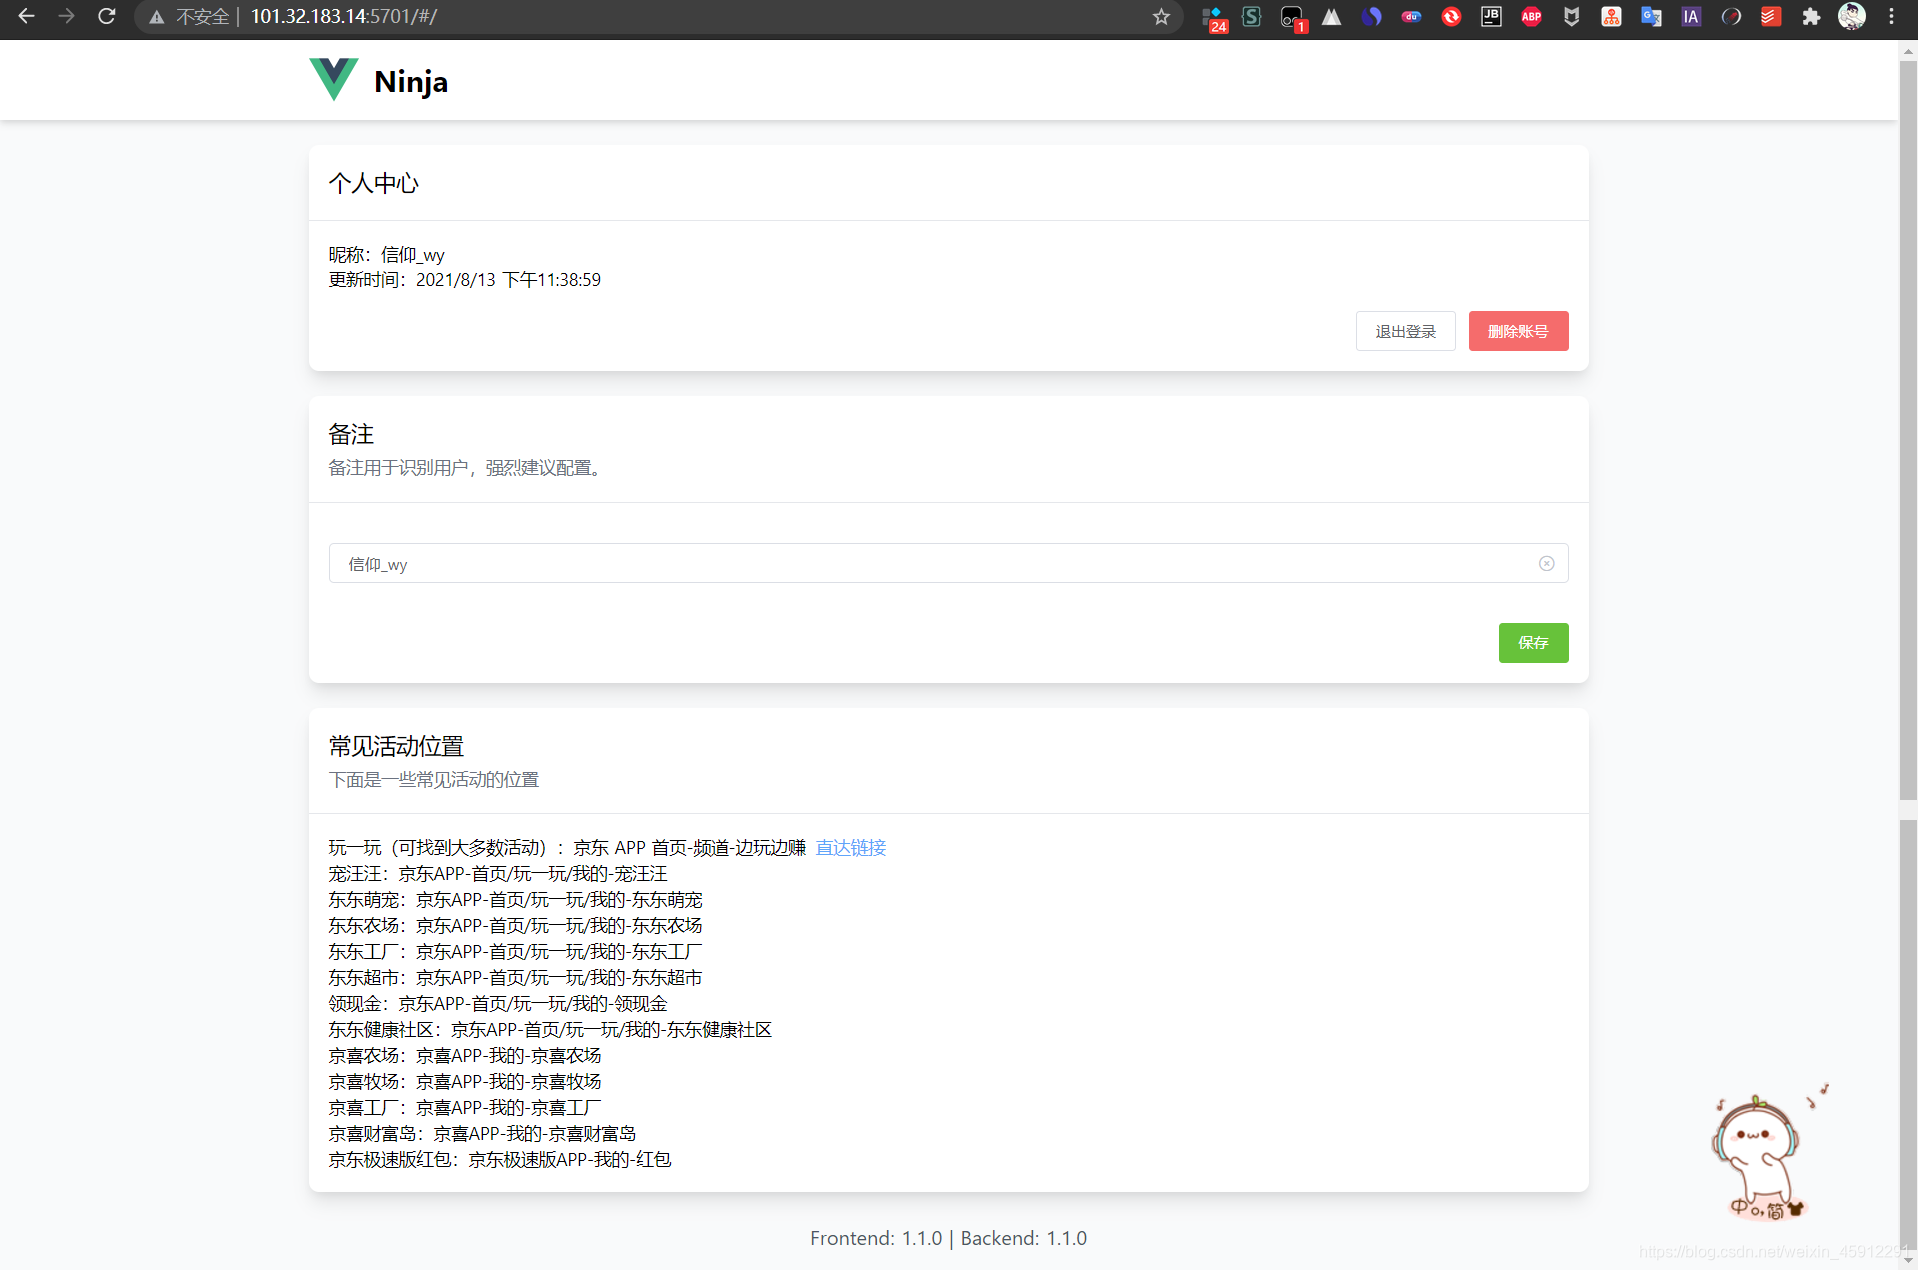Click the 宠汪汪 activity line
Screen dimensions: 1918x1270
tap(498, 874)
